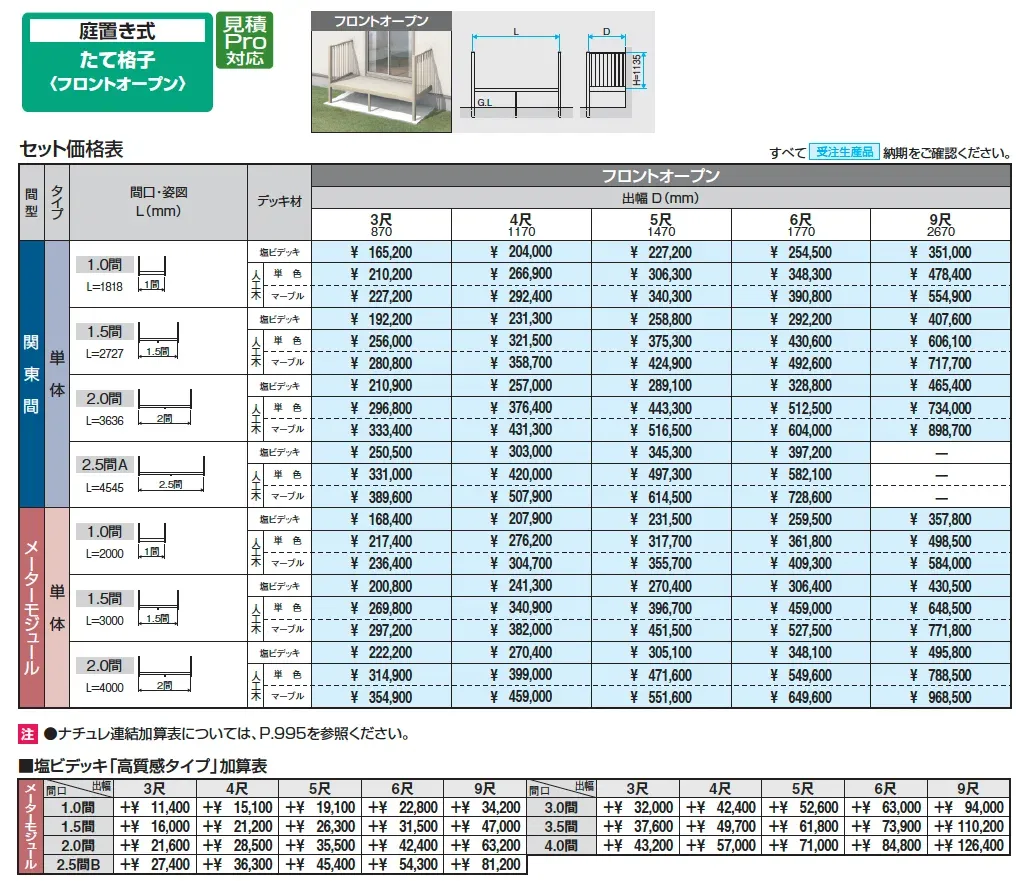Screen dimensions: 1016x881
Task: Click the +¥26,300 surcharge cell
Action: [x=320, y=827]
